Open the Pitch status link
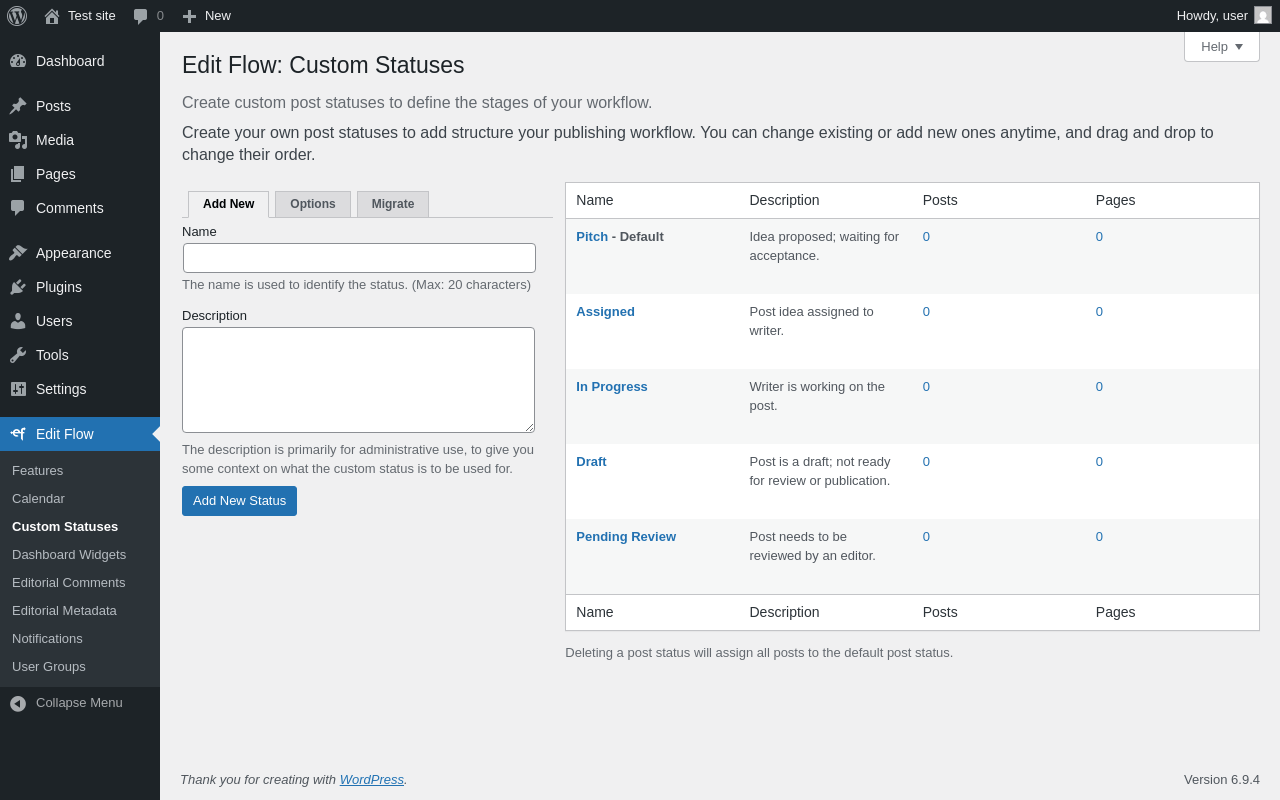1280x800 pixels. (592, 236)
